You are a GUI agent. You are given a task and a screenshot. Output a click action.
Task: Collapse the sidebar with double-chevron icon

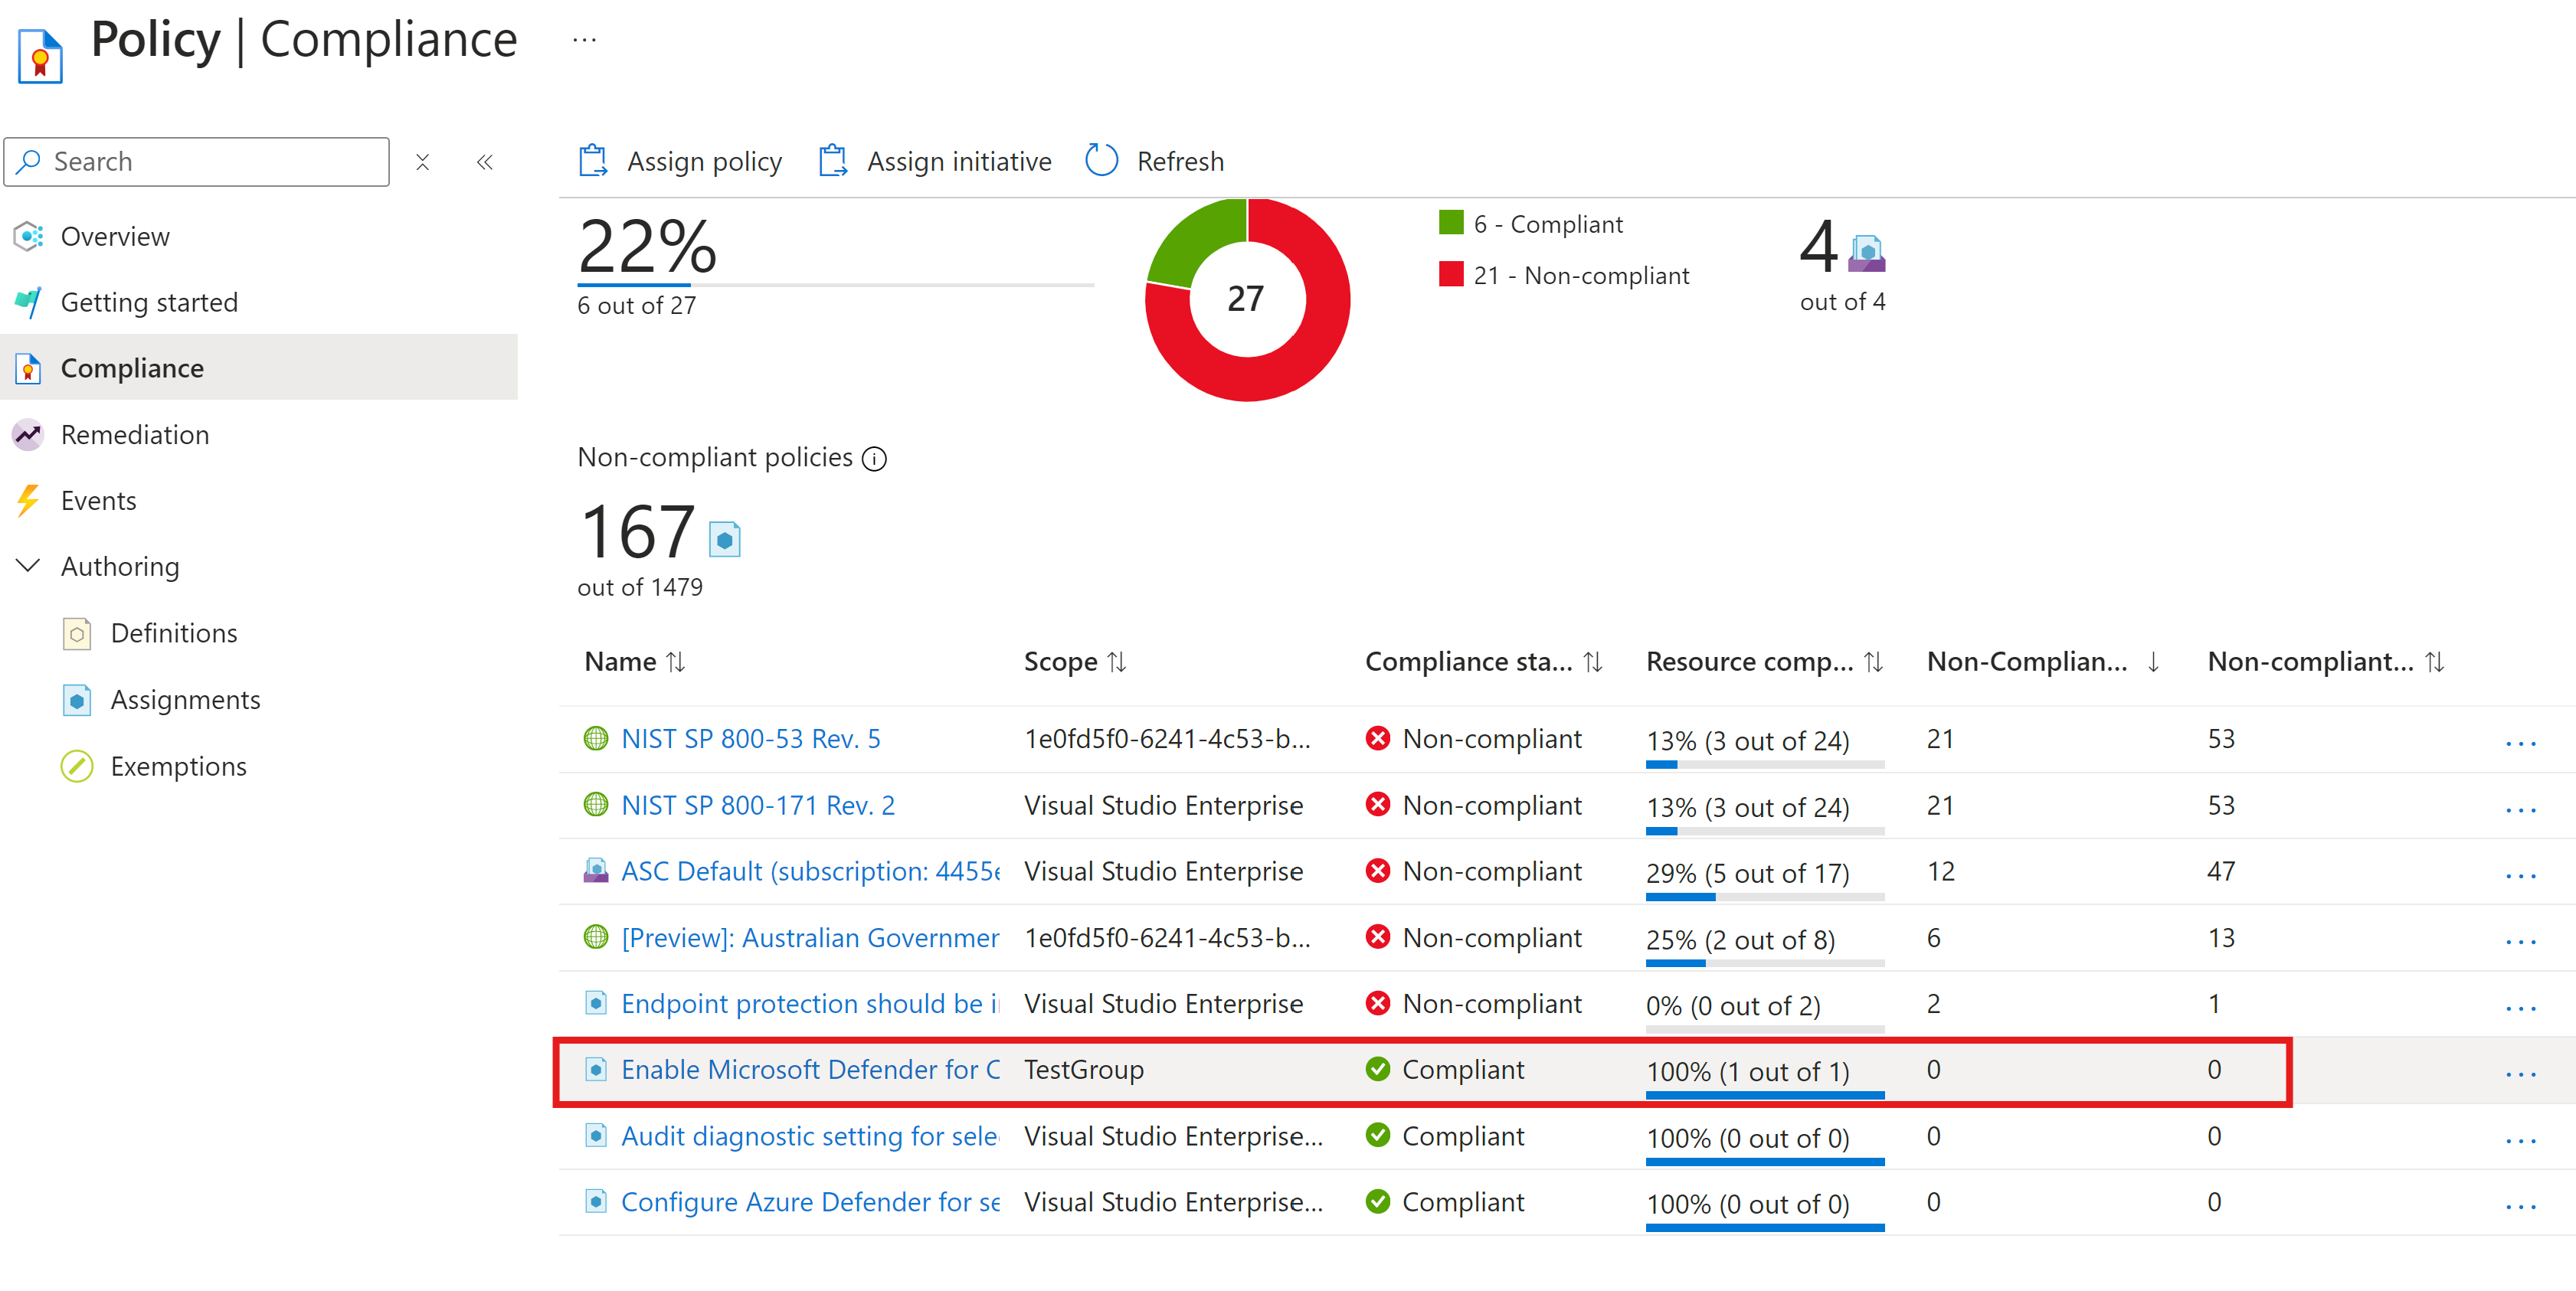(x=485, y=162)
